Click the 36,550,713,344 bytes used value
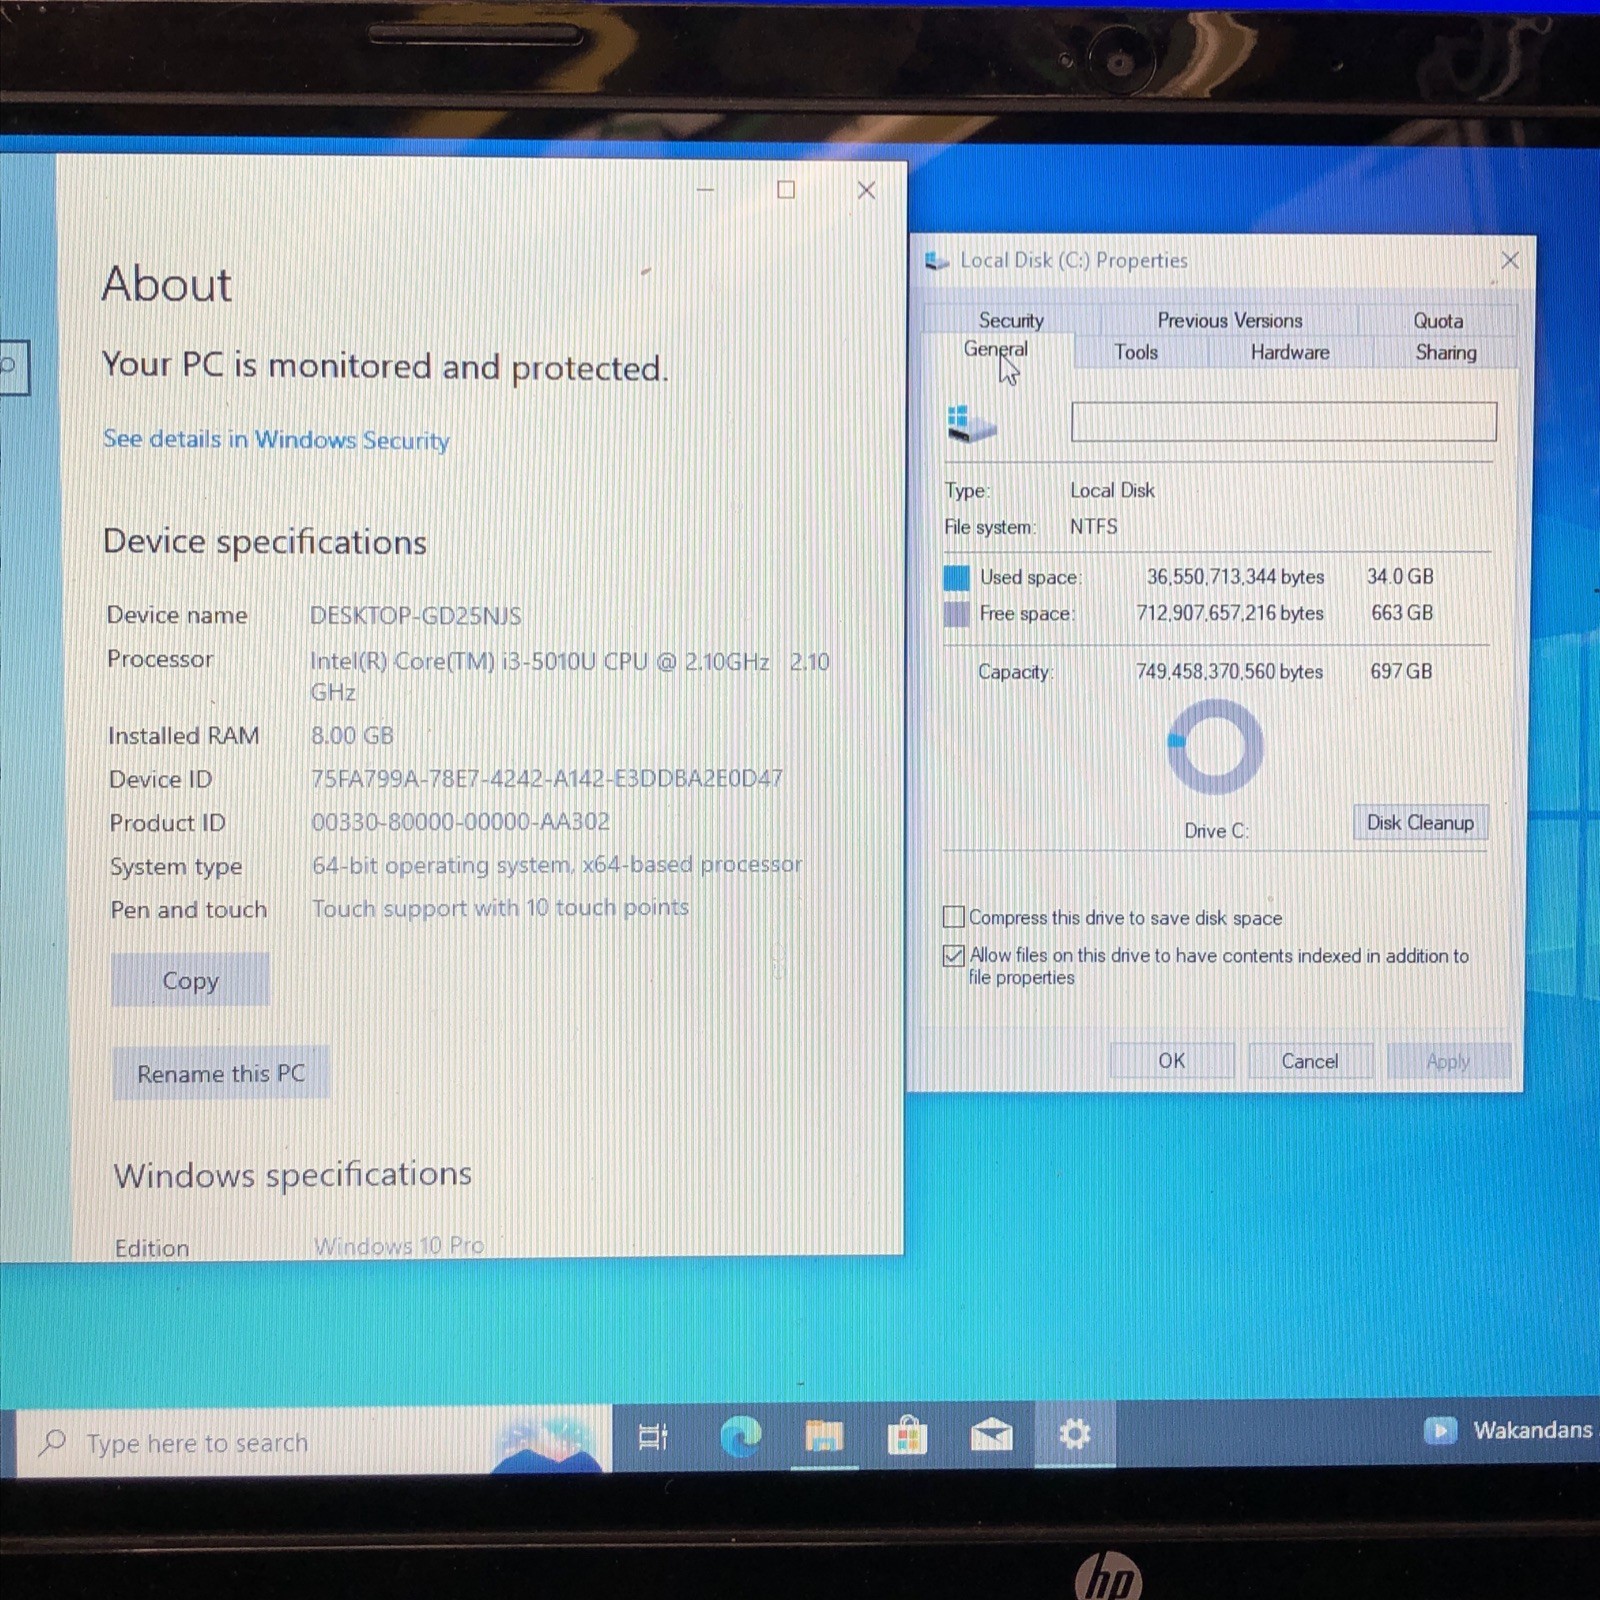The width and height of the screenshot is (1600, 1600). pos(1235,577)
